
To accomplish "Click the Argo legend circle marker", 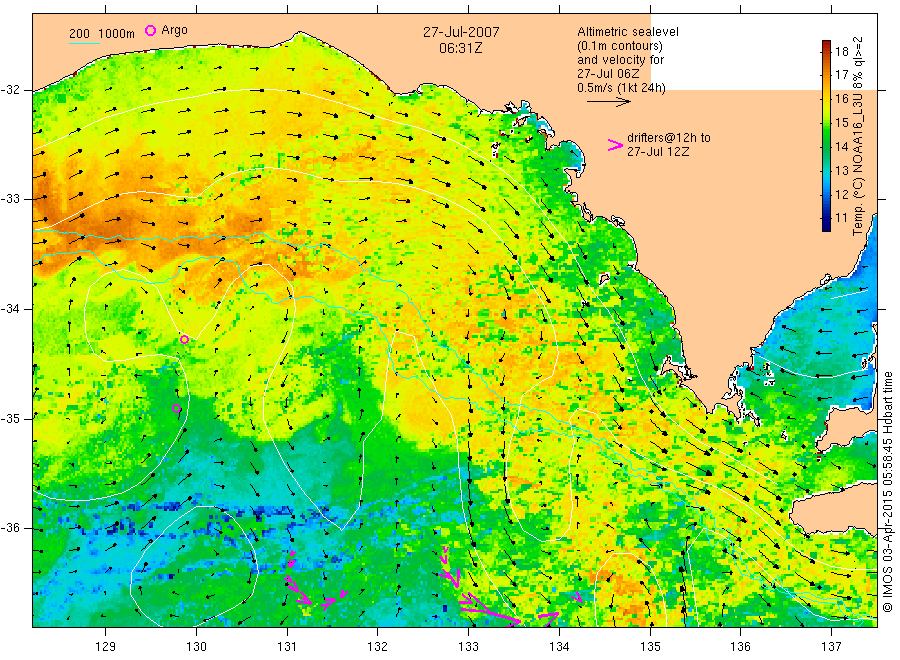I will click(x=150, y=30).
